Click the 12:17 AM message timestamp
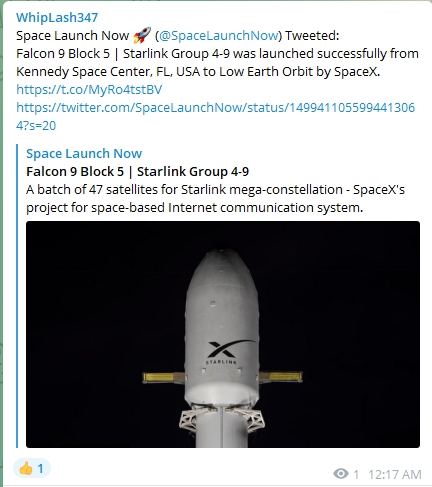Image resolution: width=432 pixels, height=487 pixels. [395, 474]
